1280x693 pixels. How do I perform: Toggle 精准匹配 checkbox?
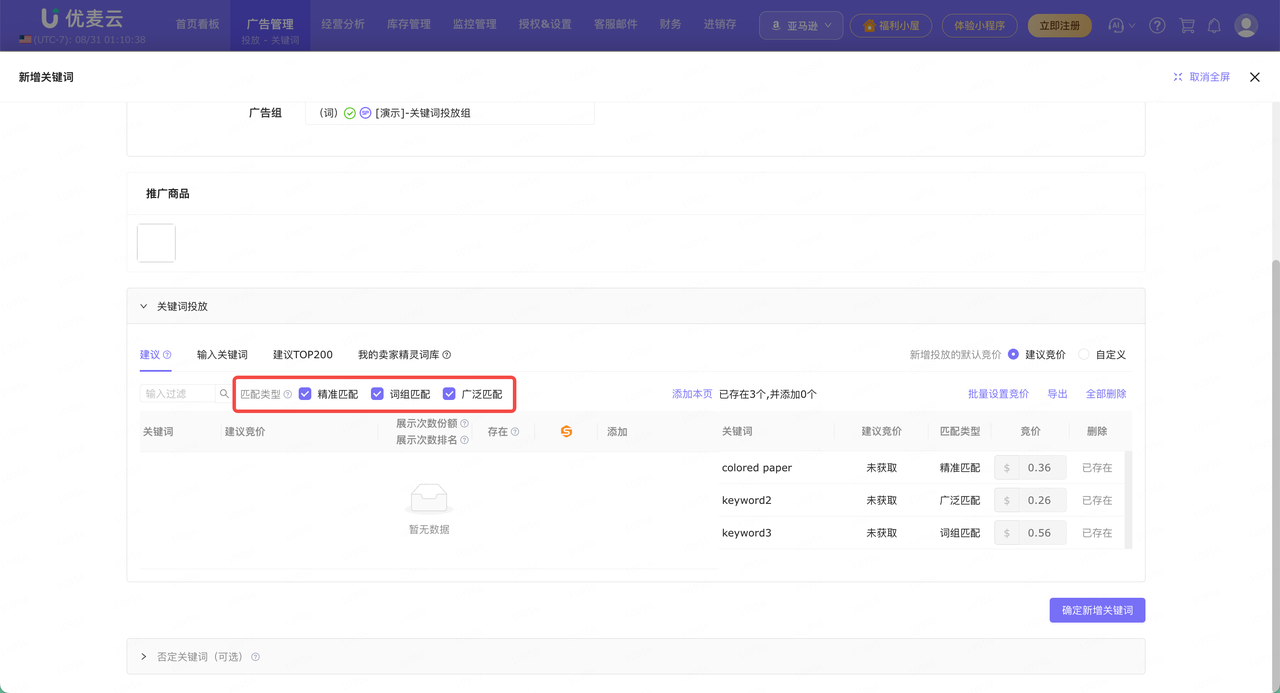coord(305,394)
